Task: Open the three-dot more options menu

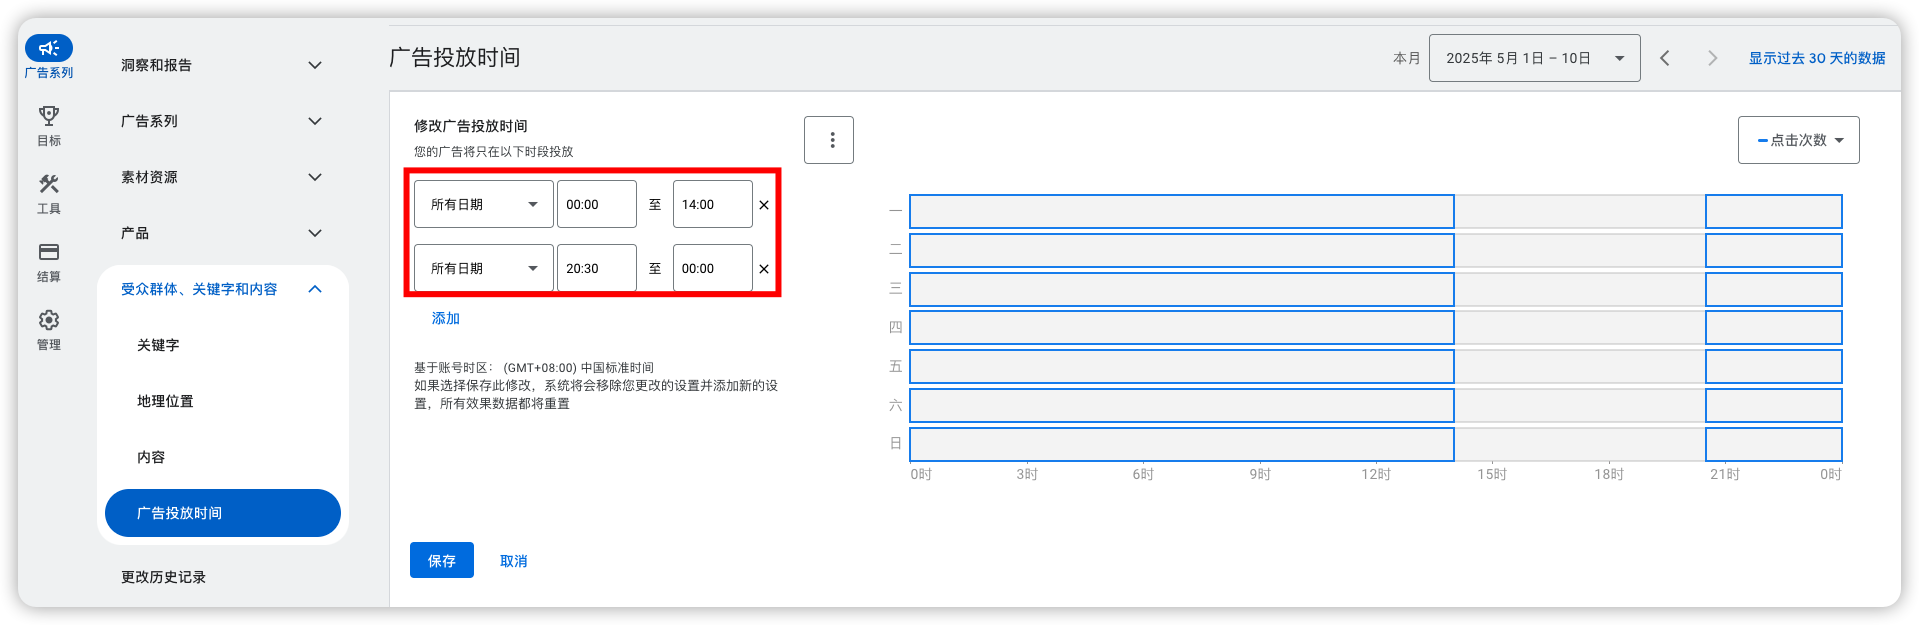Action: coord(829,140)
